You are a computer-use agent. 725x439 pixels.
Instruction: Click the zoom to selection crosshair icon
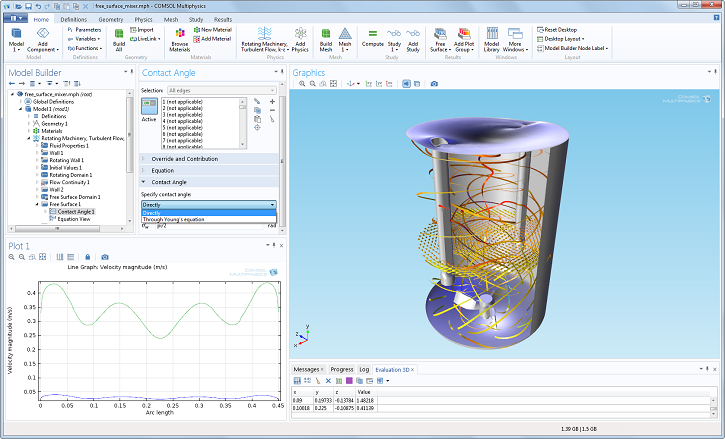click(x=258, y=128)
